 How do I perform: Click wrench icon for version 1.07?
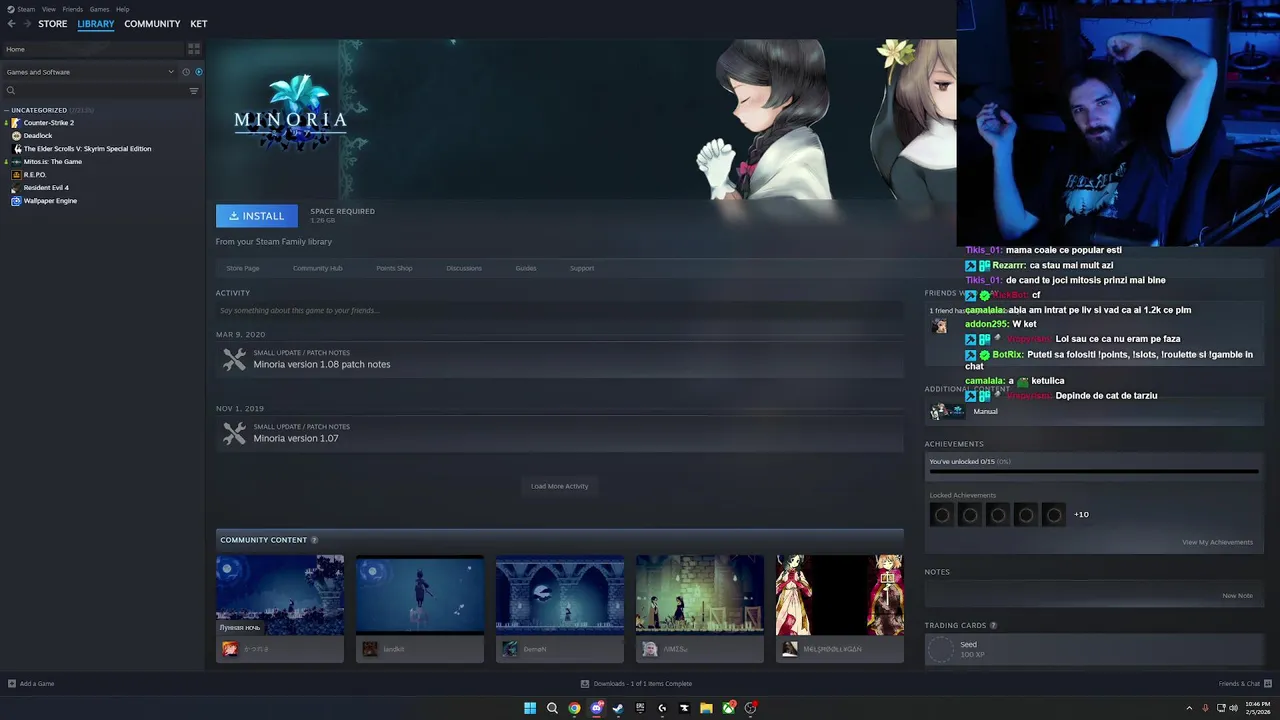pos(234,434)
